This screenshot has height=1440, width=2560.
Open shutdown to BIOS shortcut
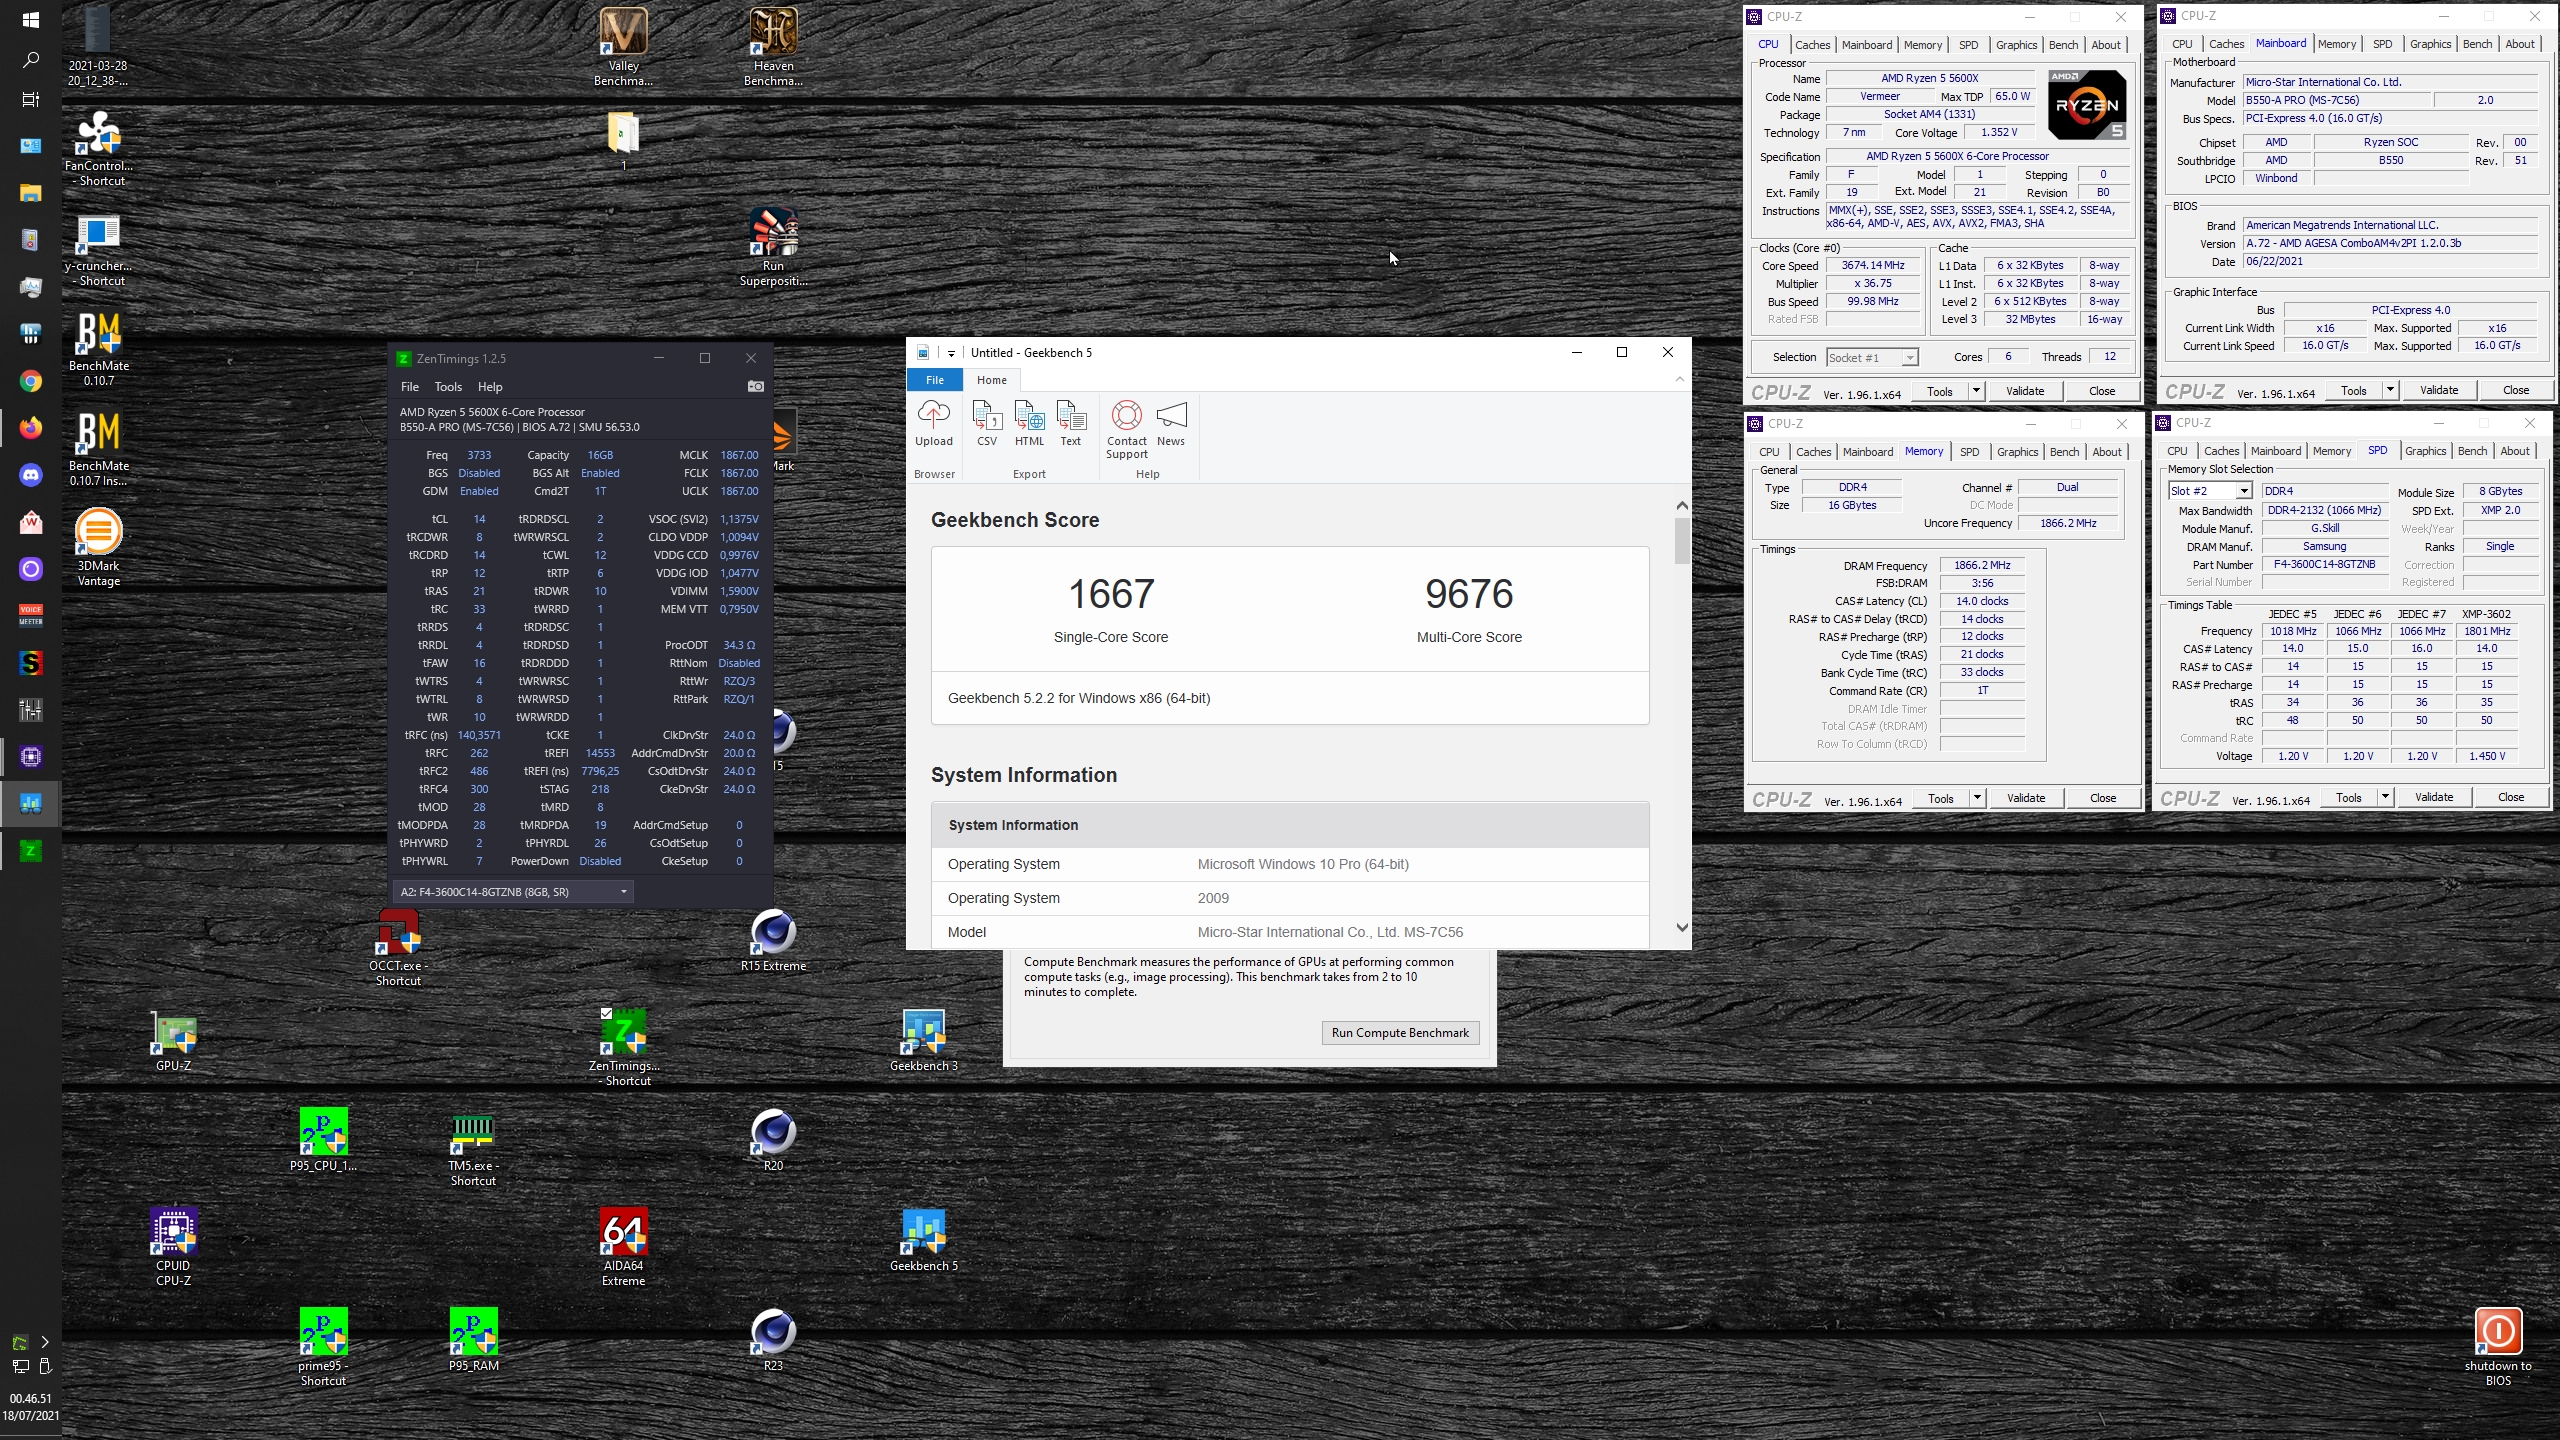click(x=2498, y=1347)
